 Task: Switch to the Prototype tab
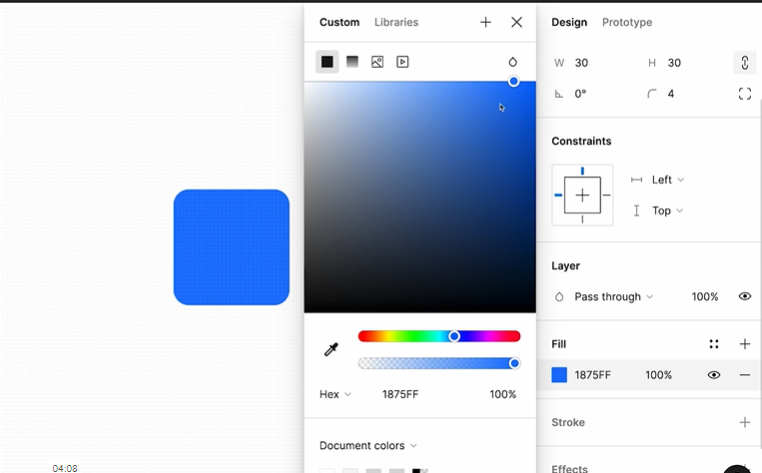(x=627, y=22)
